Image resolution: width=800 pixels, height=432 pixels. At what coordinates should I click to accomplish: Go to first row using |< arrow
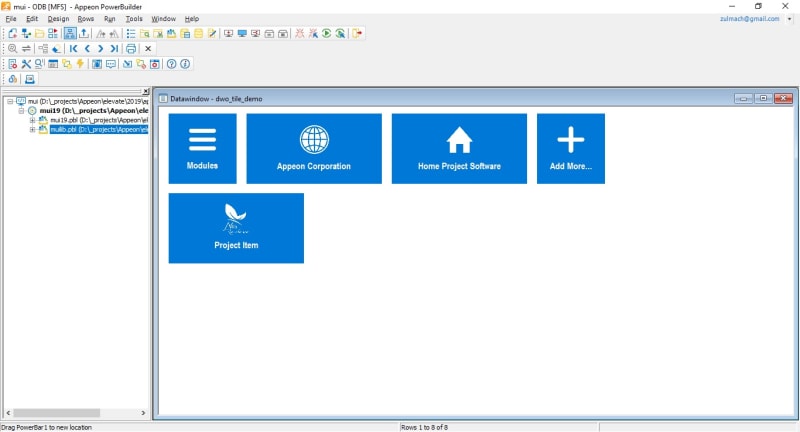(73, 48)
